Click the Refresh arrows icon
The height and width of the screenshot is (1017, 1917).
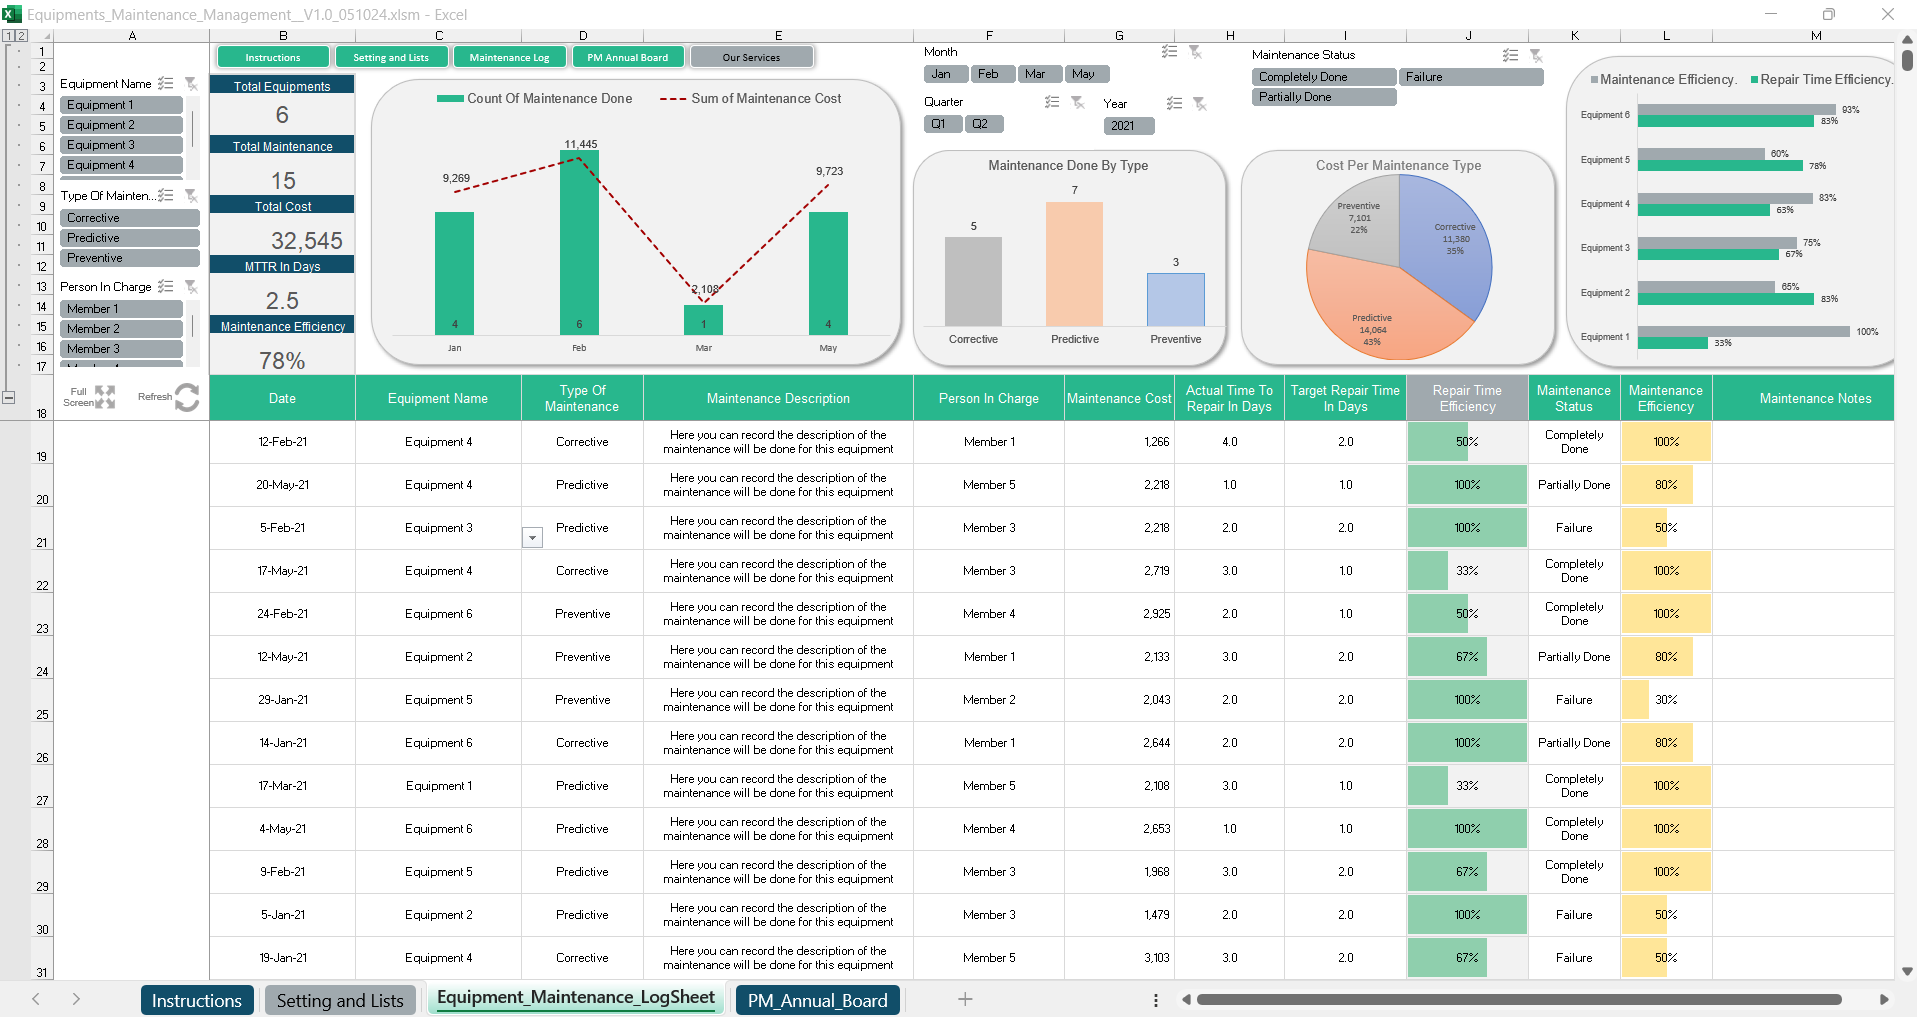point(186,397)
